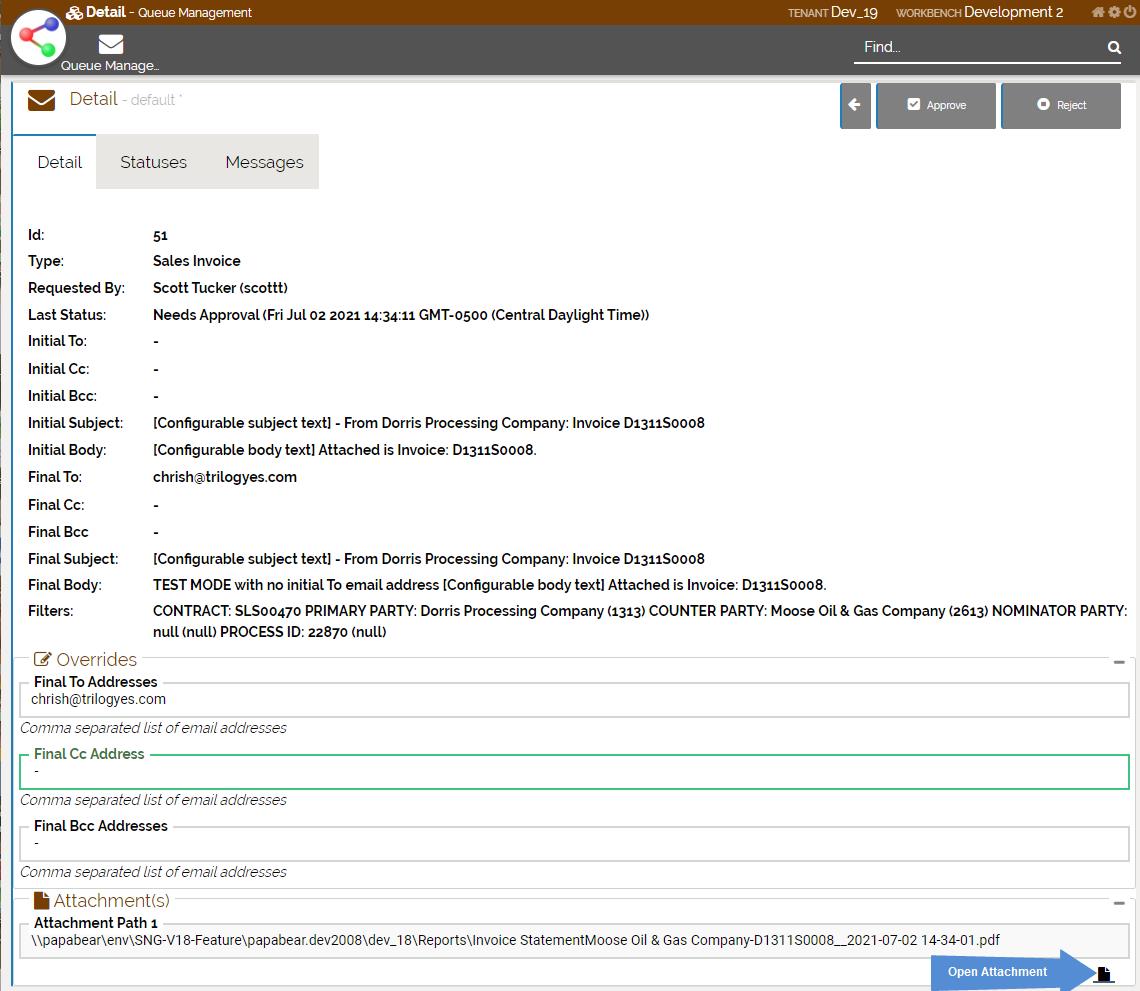Click the home icon in header
Screen dimensions: 1140x991
click(1098, 12)
